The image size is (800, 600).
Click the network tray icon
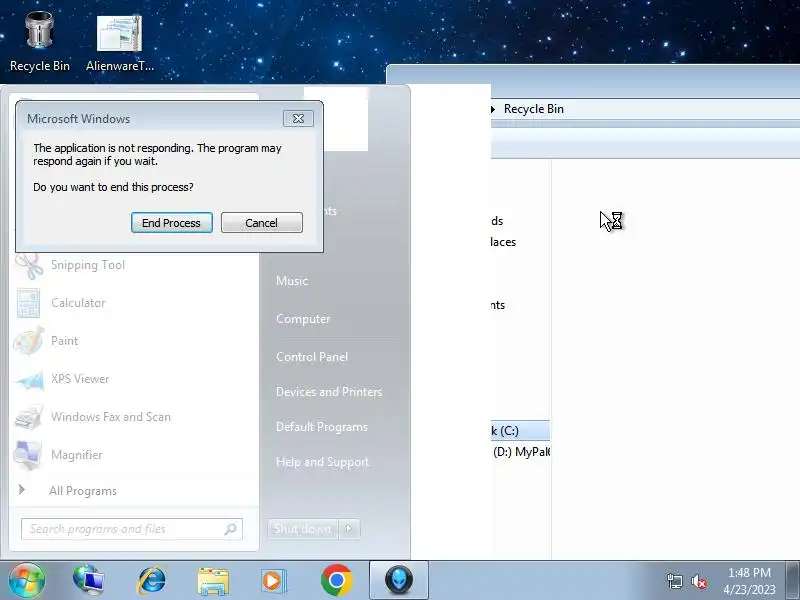[674, 581]
